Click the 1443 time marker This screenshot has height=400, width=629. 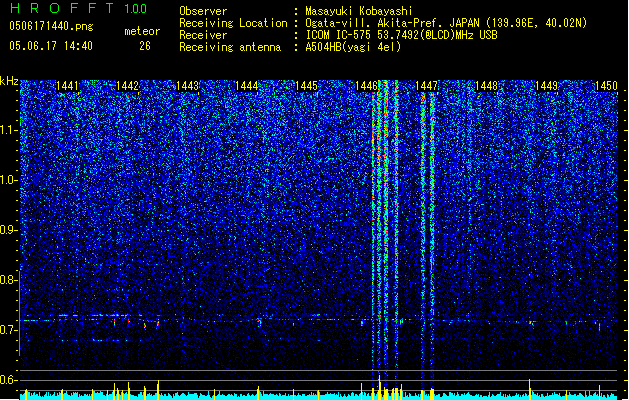click(187, 86)
